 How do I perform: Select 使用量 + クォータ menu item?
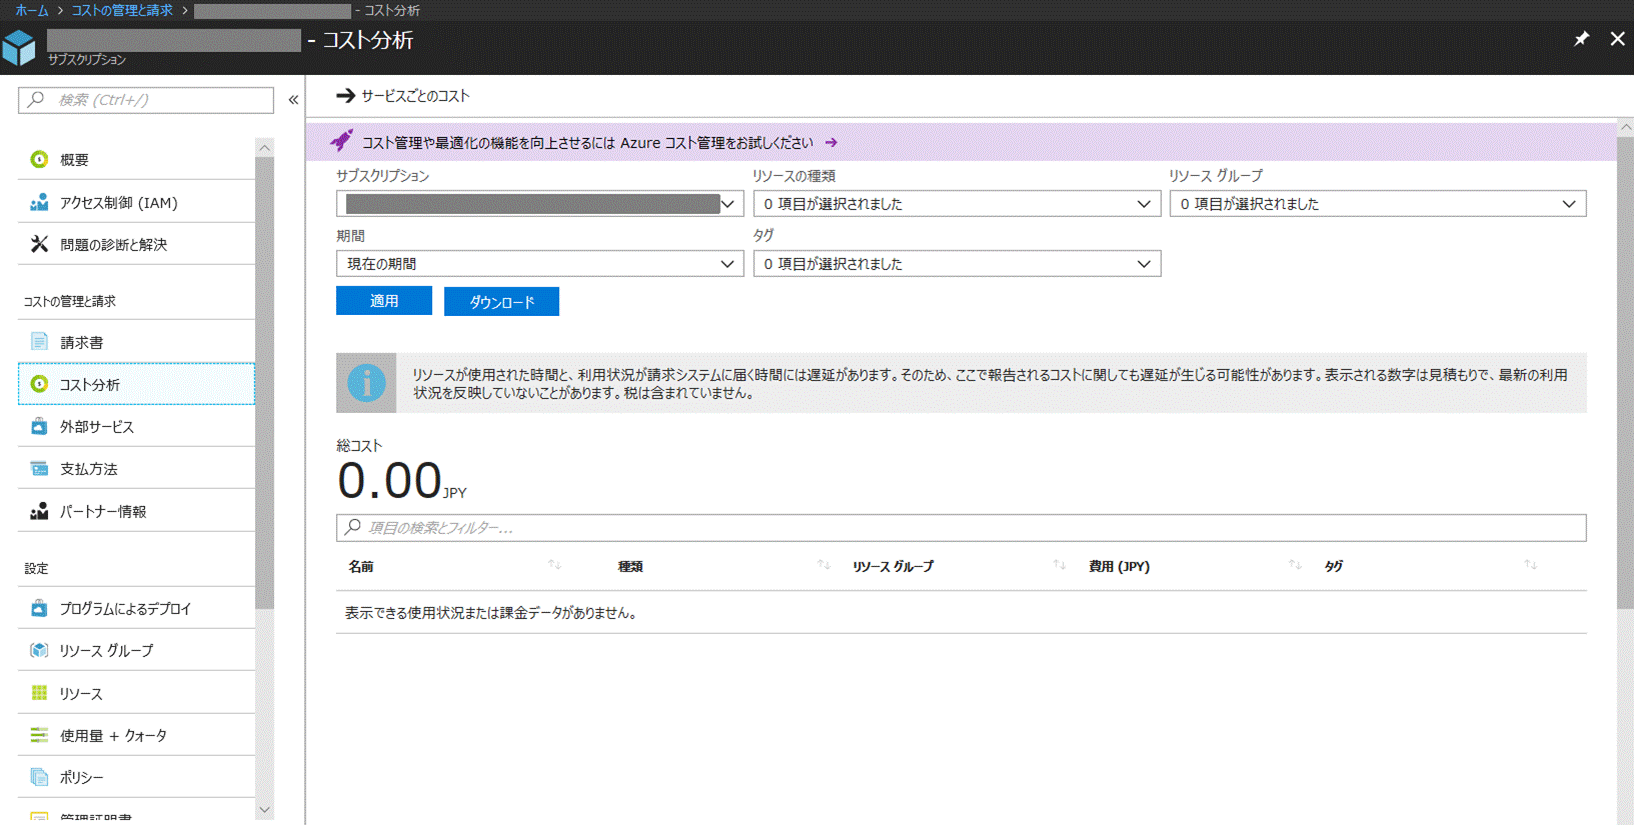(136, 735)
